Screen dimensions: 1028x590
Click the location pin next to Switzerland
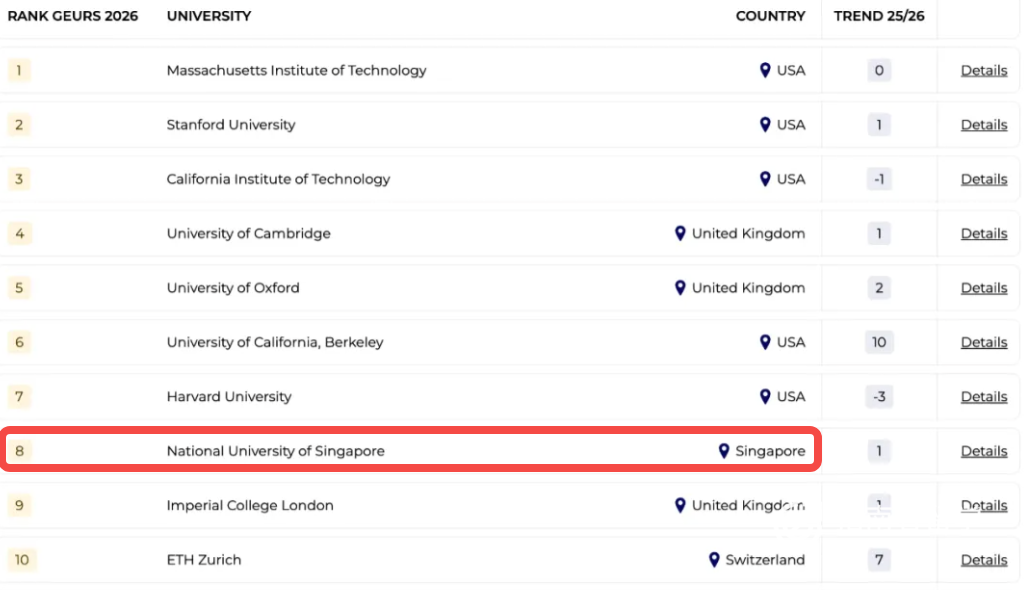[714, 560]
